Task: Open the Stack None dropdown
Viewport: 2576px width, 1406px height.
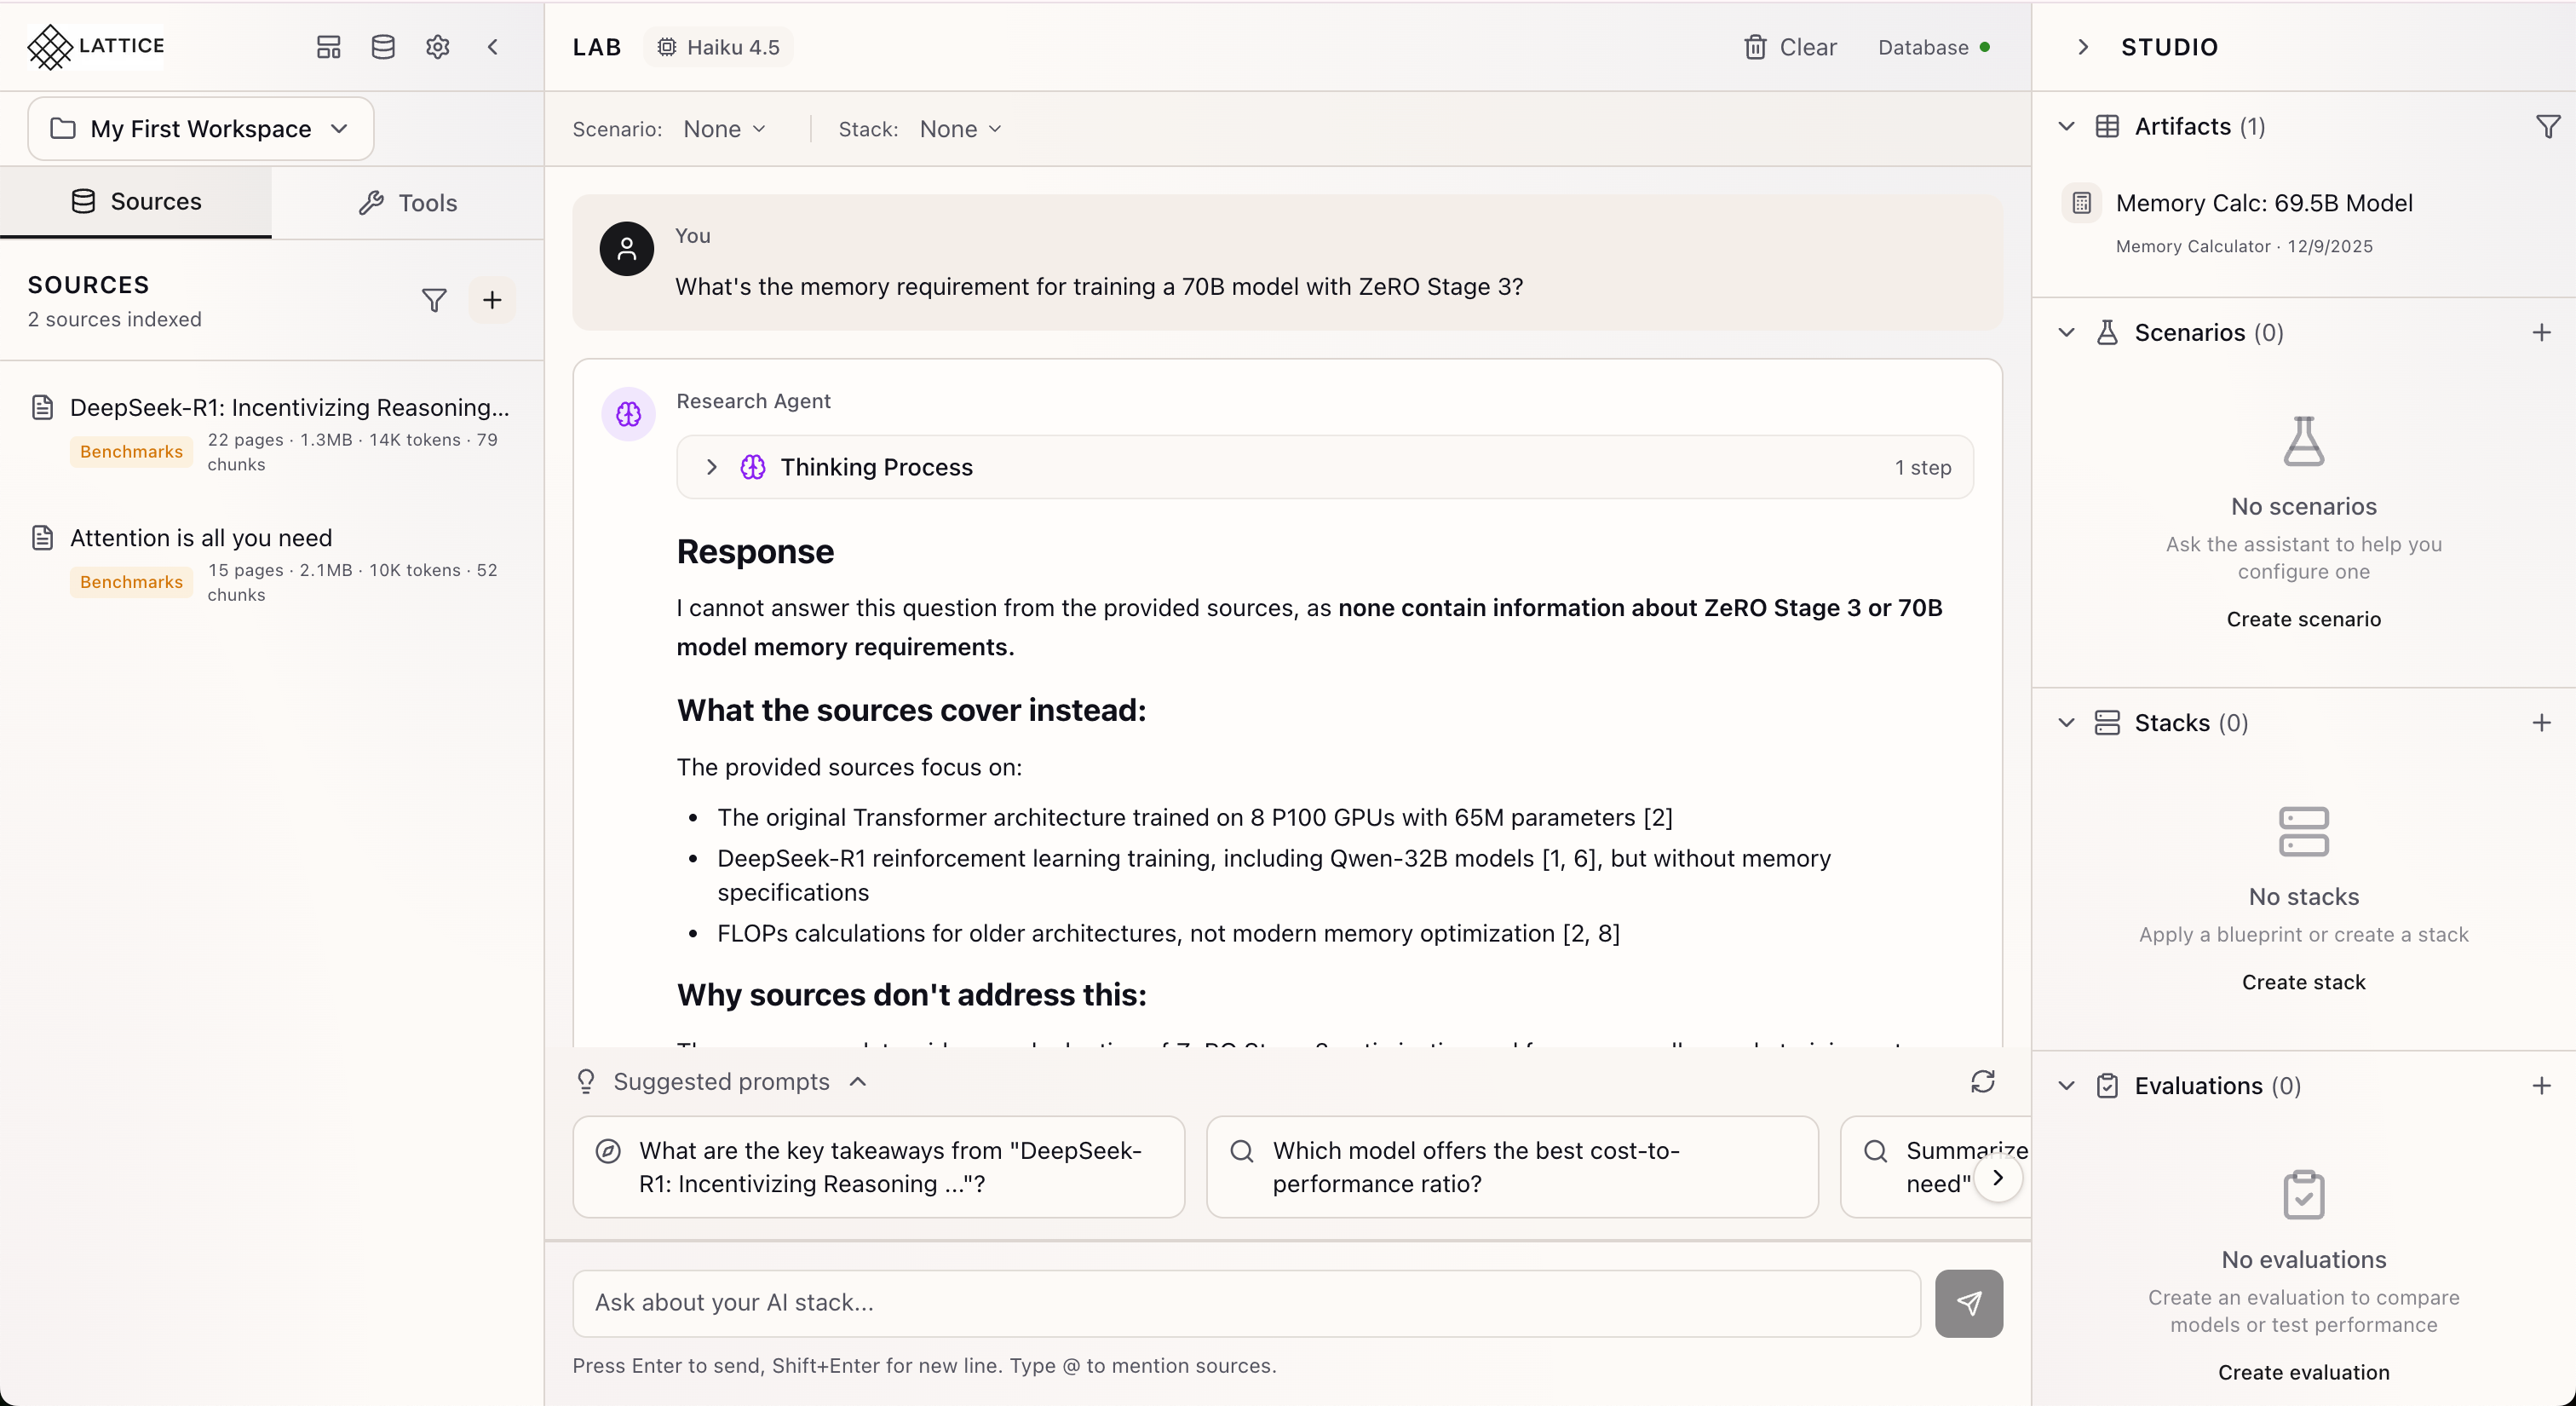Action: [960, 129]
